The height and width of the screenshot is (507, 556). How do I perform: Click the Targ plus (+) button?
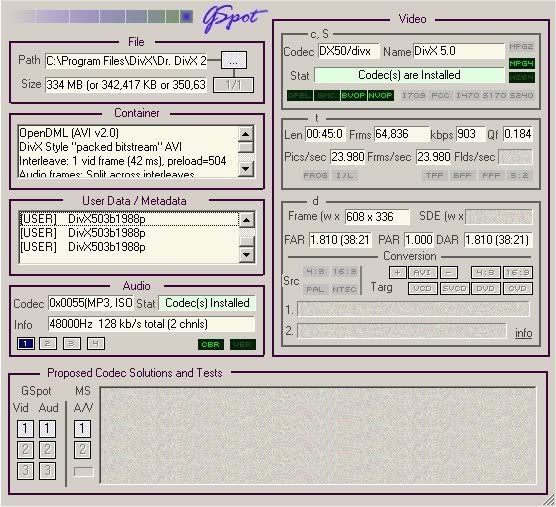[x=397, y=273]
